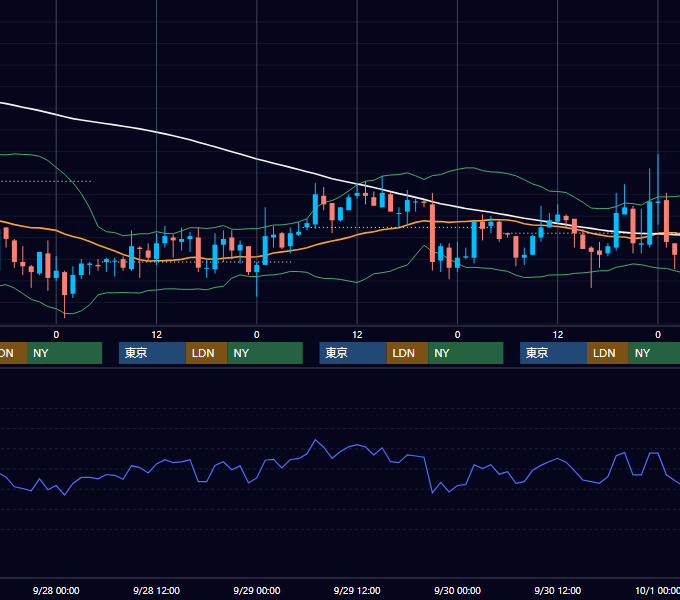Click the LDN session block on 9/28
Image resolution: width=680 pixels, height=600 pixels.
(206, 353)
